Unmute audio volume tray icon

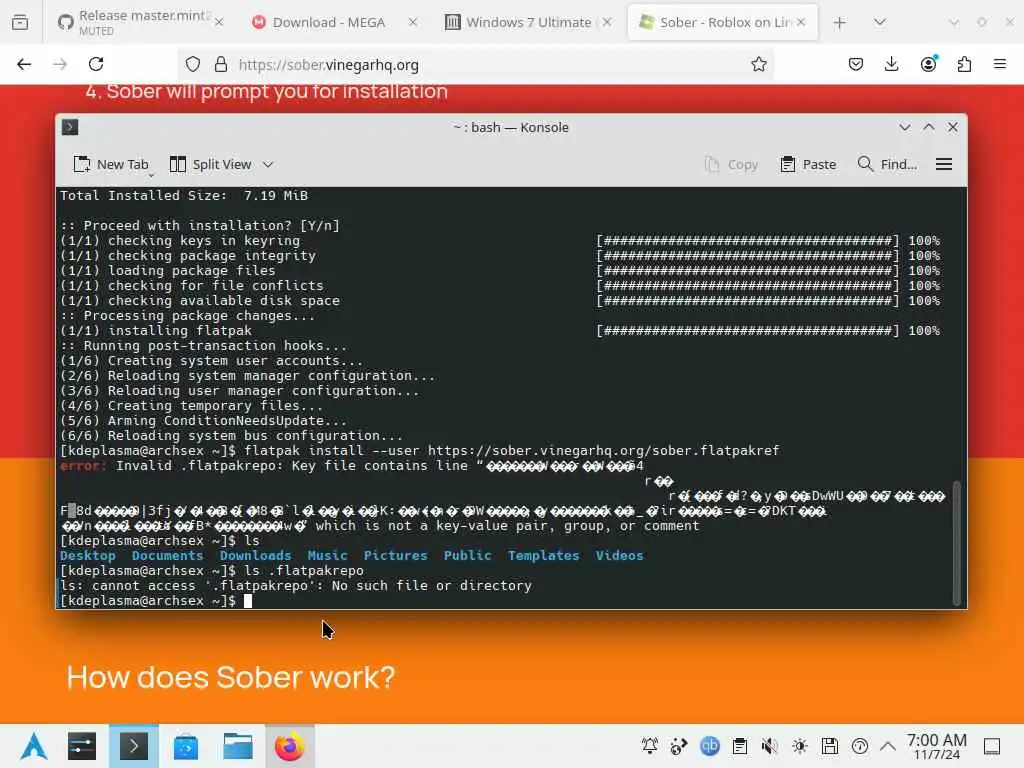pos(770,746)
